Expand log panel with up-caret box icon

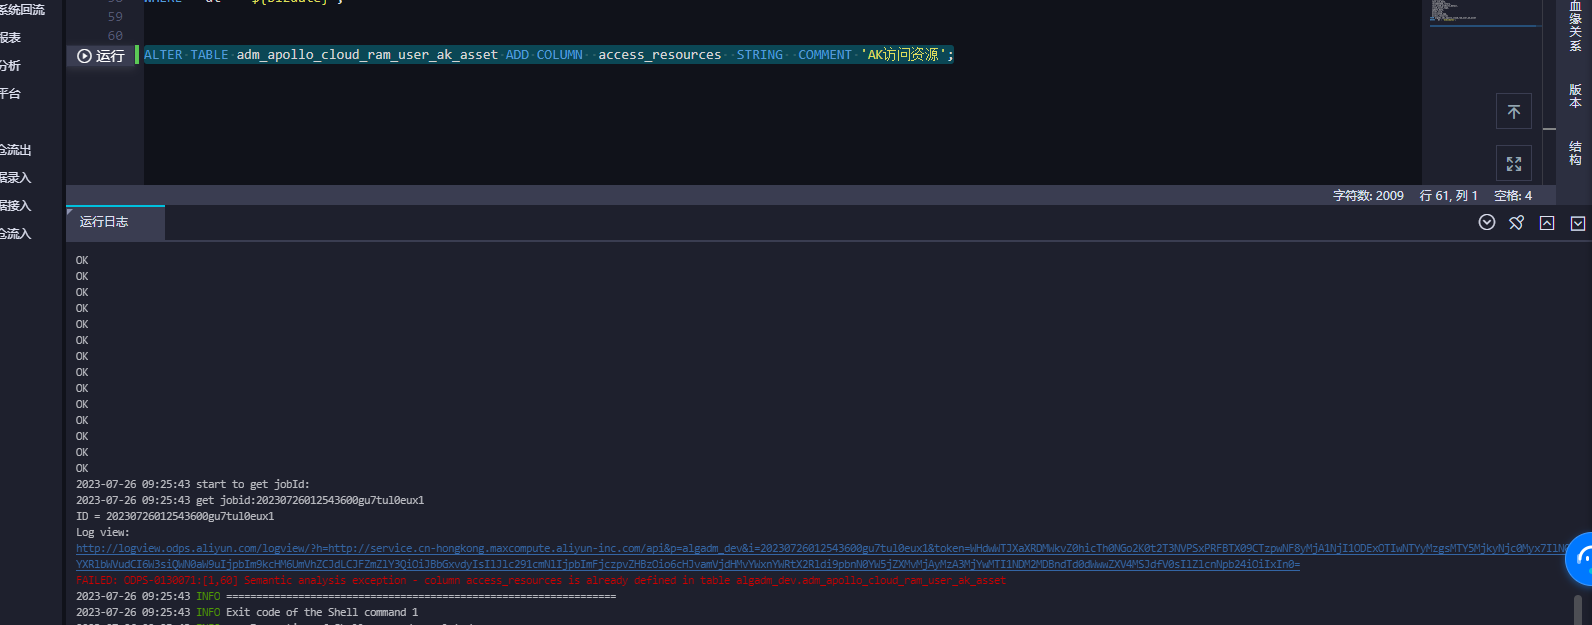(x=1547, y=223)
